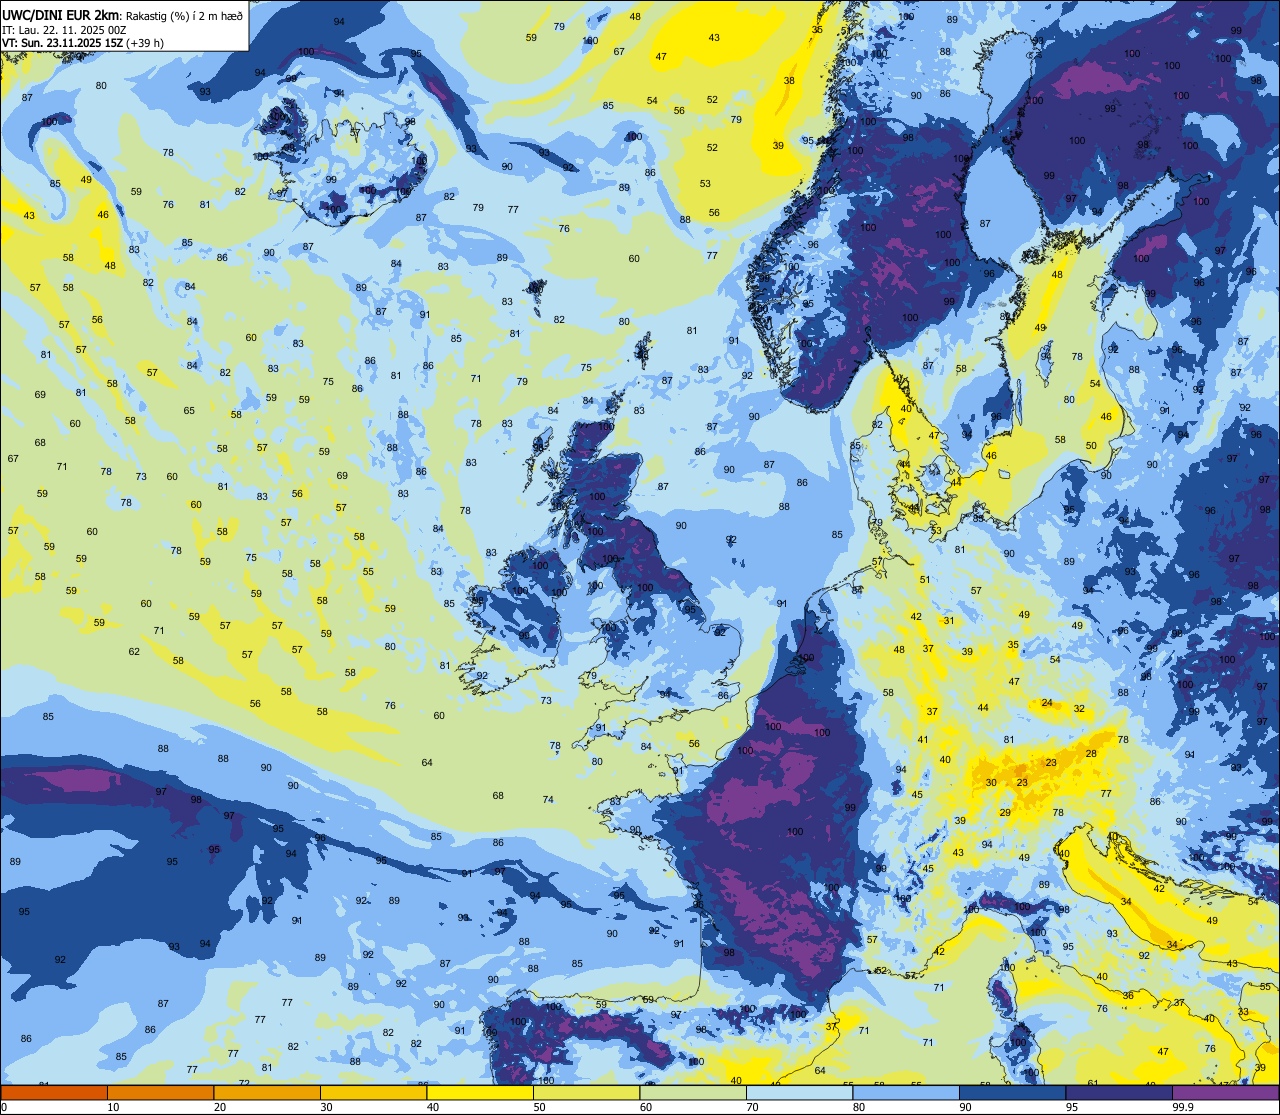Click the legend label 99.9
The height and width of the screenshot is (1115, 1280).
click(x=1183, y=1107)
